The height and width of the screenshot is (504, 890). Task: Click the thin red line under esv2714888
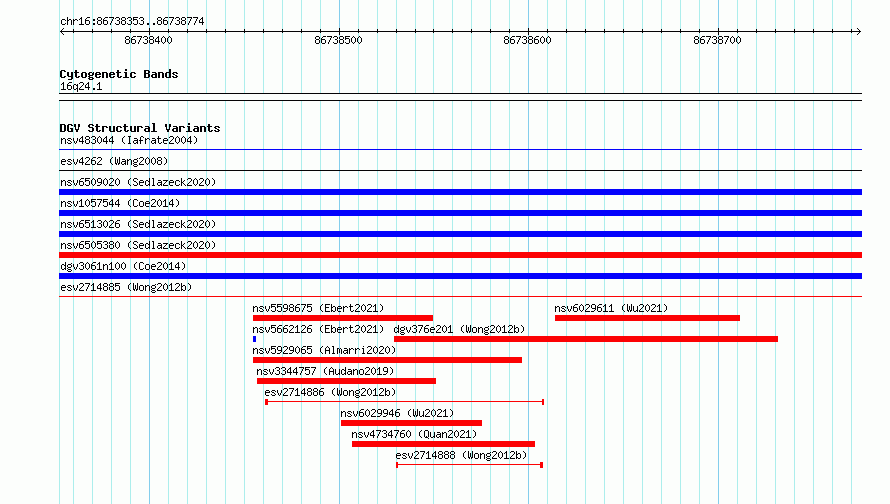coord(469,465)
